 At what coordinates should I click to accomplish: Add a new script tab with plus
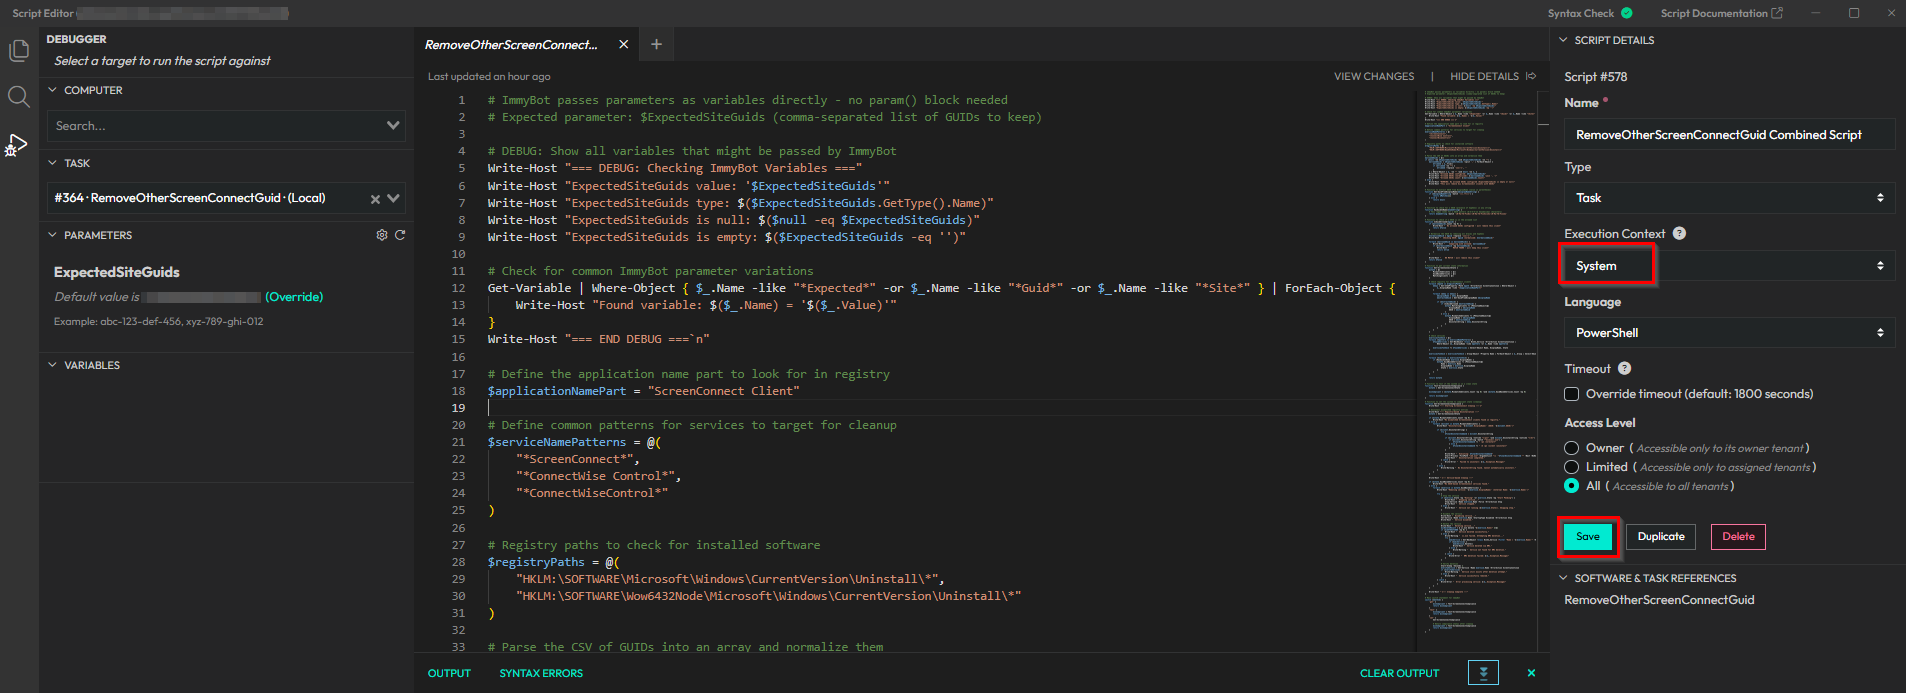coord(656,44)
